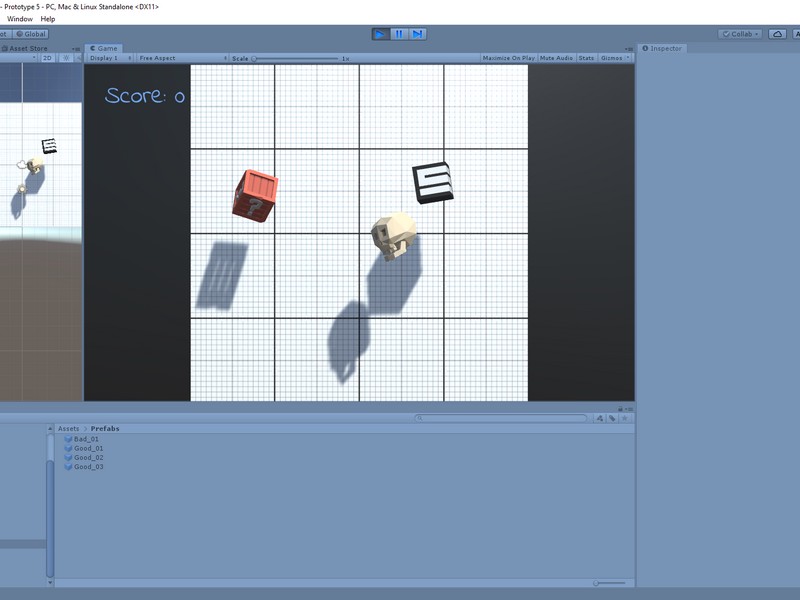Pause the running game
Image resolution: width=800 pixels, height=600 pixels.
click(399, 34)
